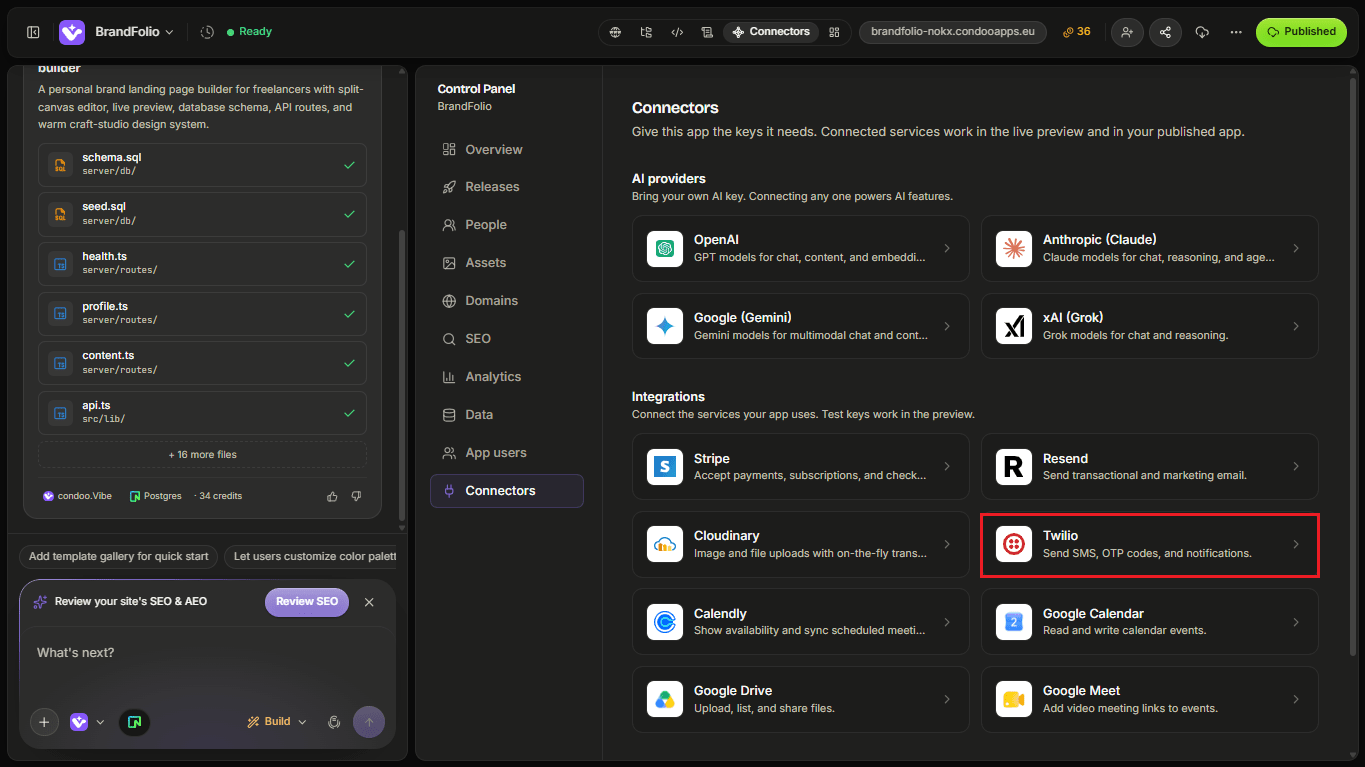Open the brandfolio-nokx.condooapps.eu URL

click(x=953, y=32)
